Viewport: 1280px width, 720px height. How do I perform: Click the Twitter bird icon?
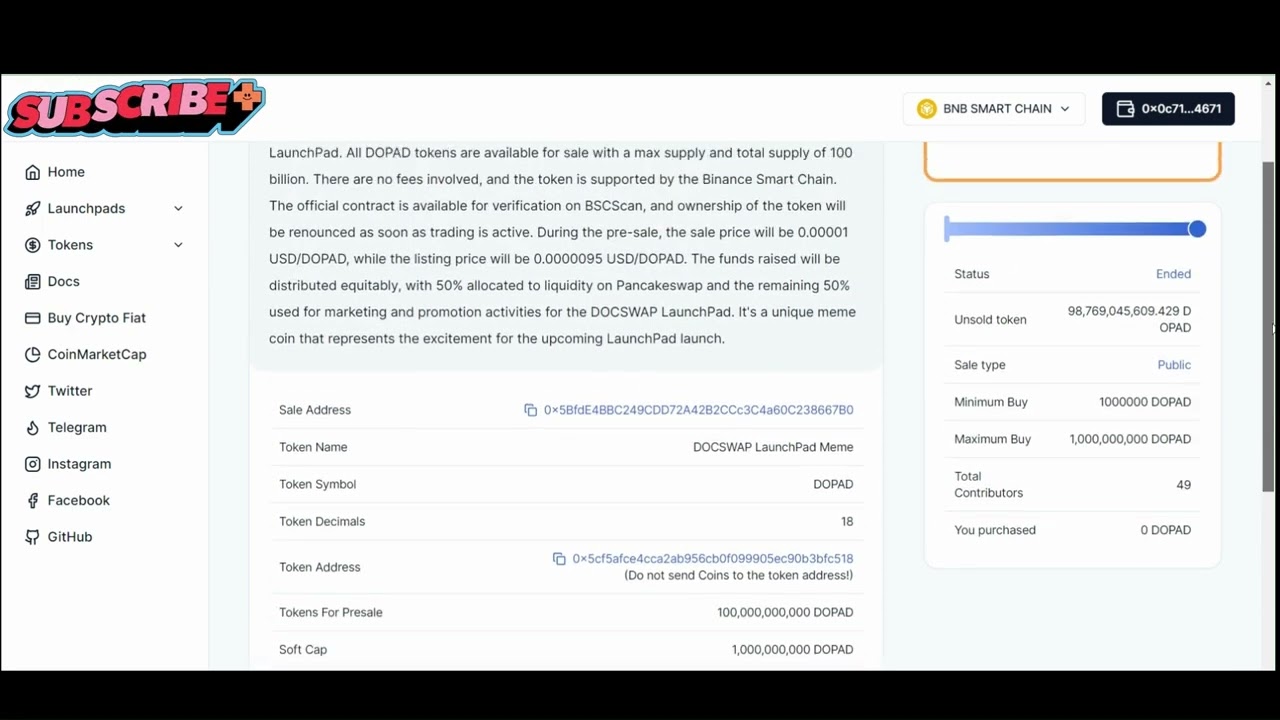(33, 391)
